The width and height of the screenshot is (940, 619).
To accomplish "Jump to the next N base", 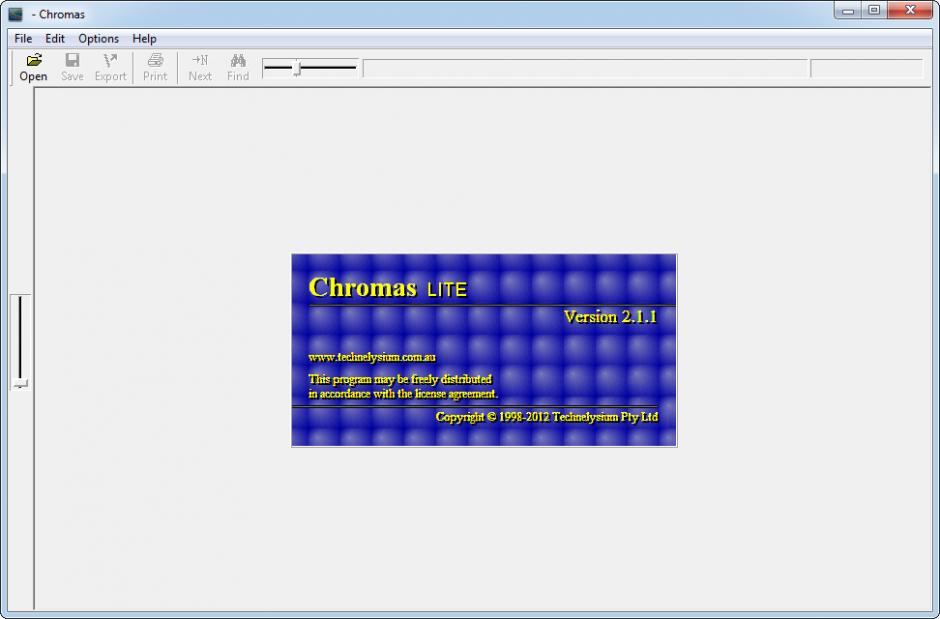I will click(200, 61).
